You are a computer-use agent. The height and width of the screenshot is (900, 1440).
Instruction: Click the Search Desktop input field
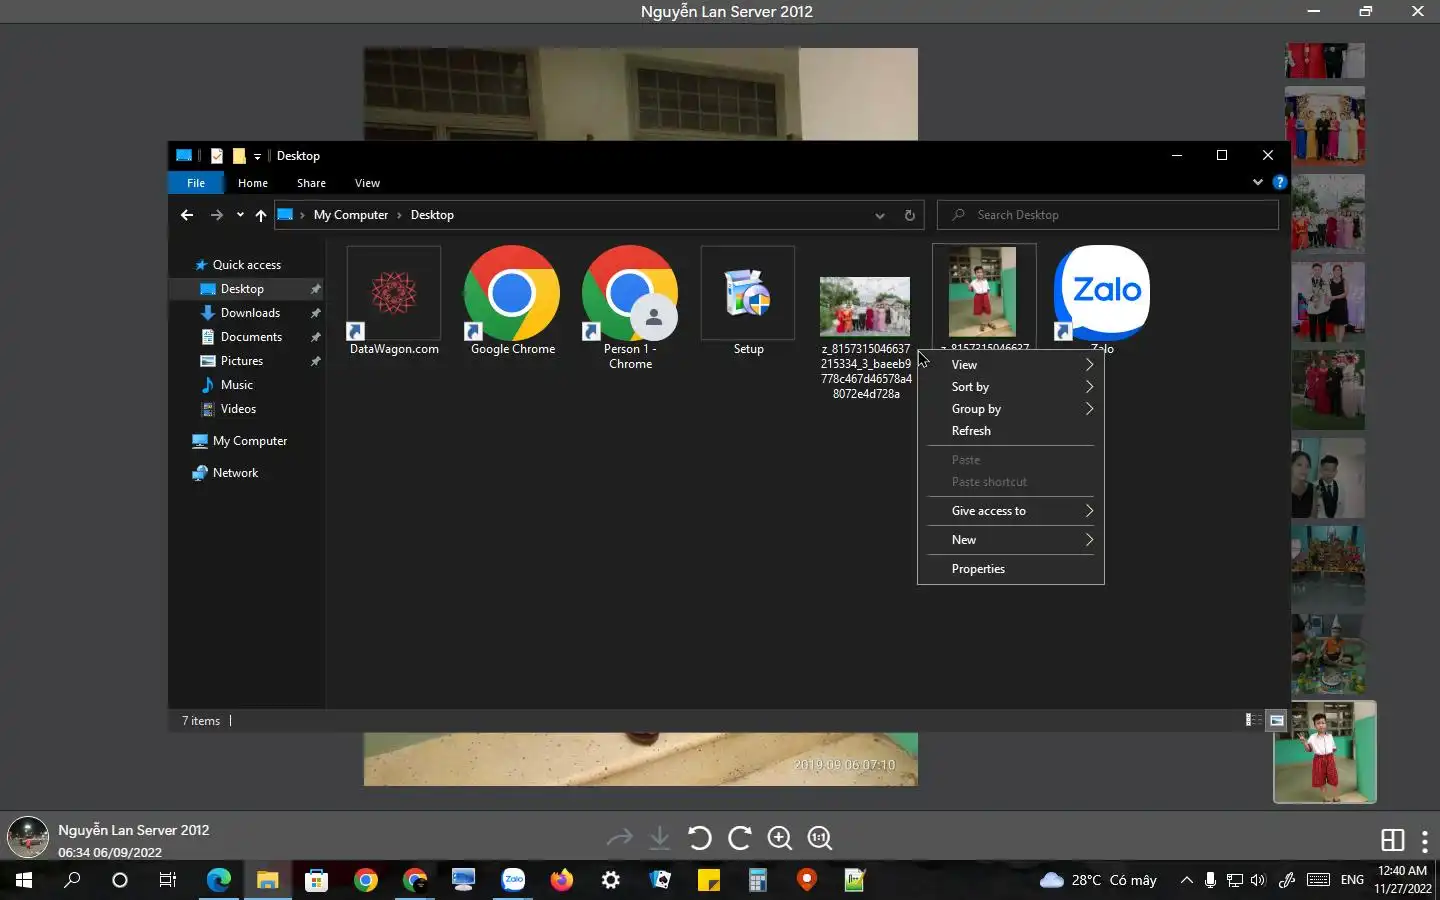(x=1108, y=215)
